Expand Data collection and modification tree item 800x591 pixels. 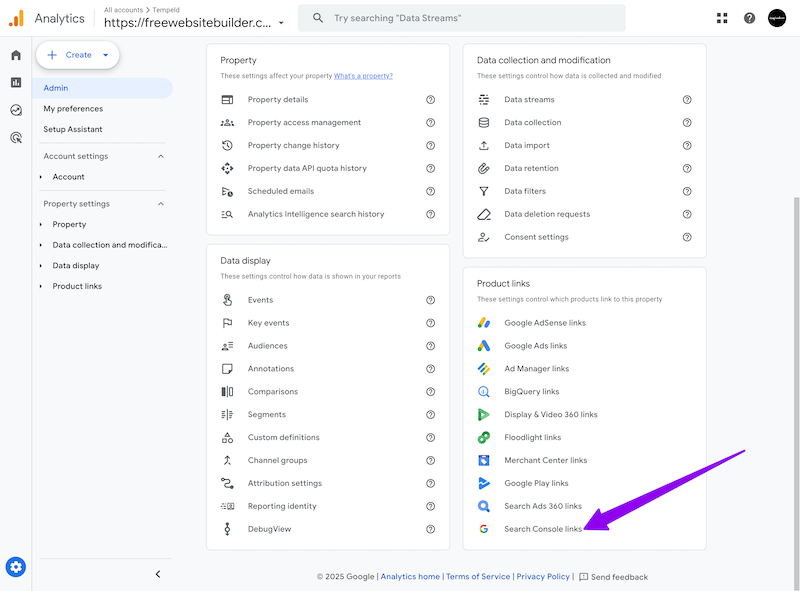(x=41, y=245)
